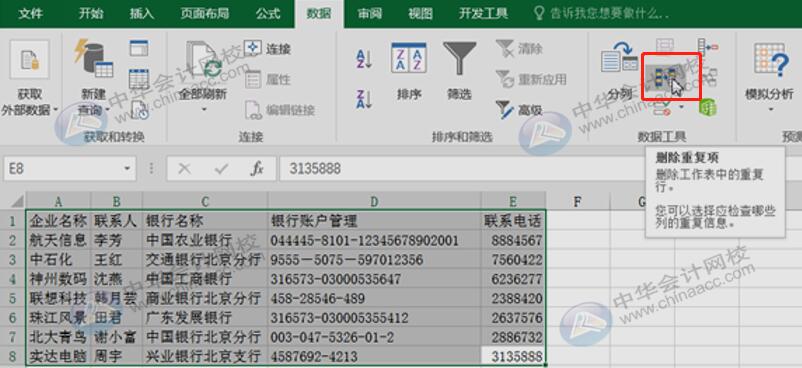The width and height of the screenshot is (802, 368).
Task: Click cell 4587692-4213
Action: 374,356
